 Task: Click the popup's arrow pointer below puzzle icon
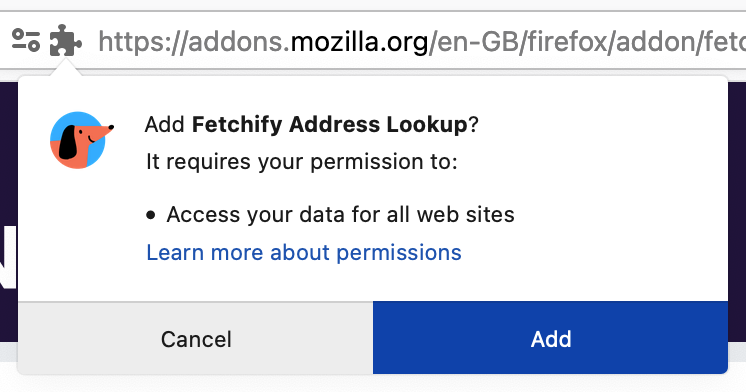[x=66, y=69]
